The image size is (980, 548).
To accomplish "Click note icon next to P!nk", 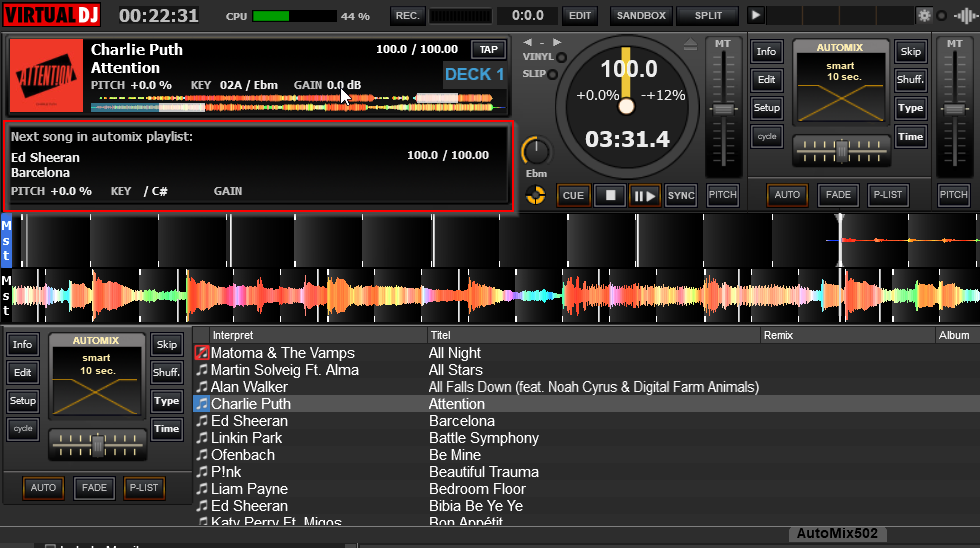I will click(202, 472).
